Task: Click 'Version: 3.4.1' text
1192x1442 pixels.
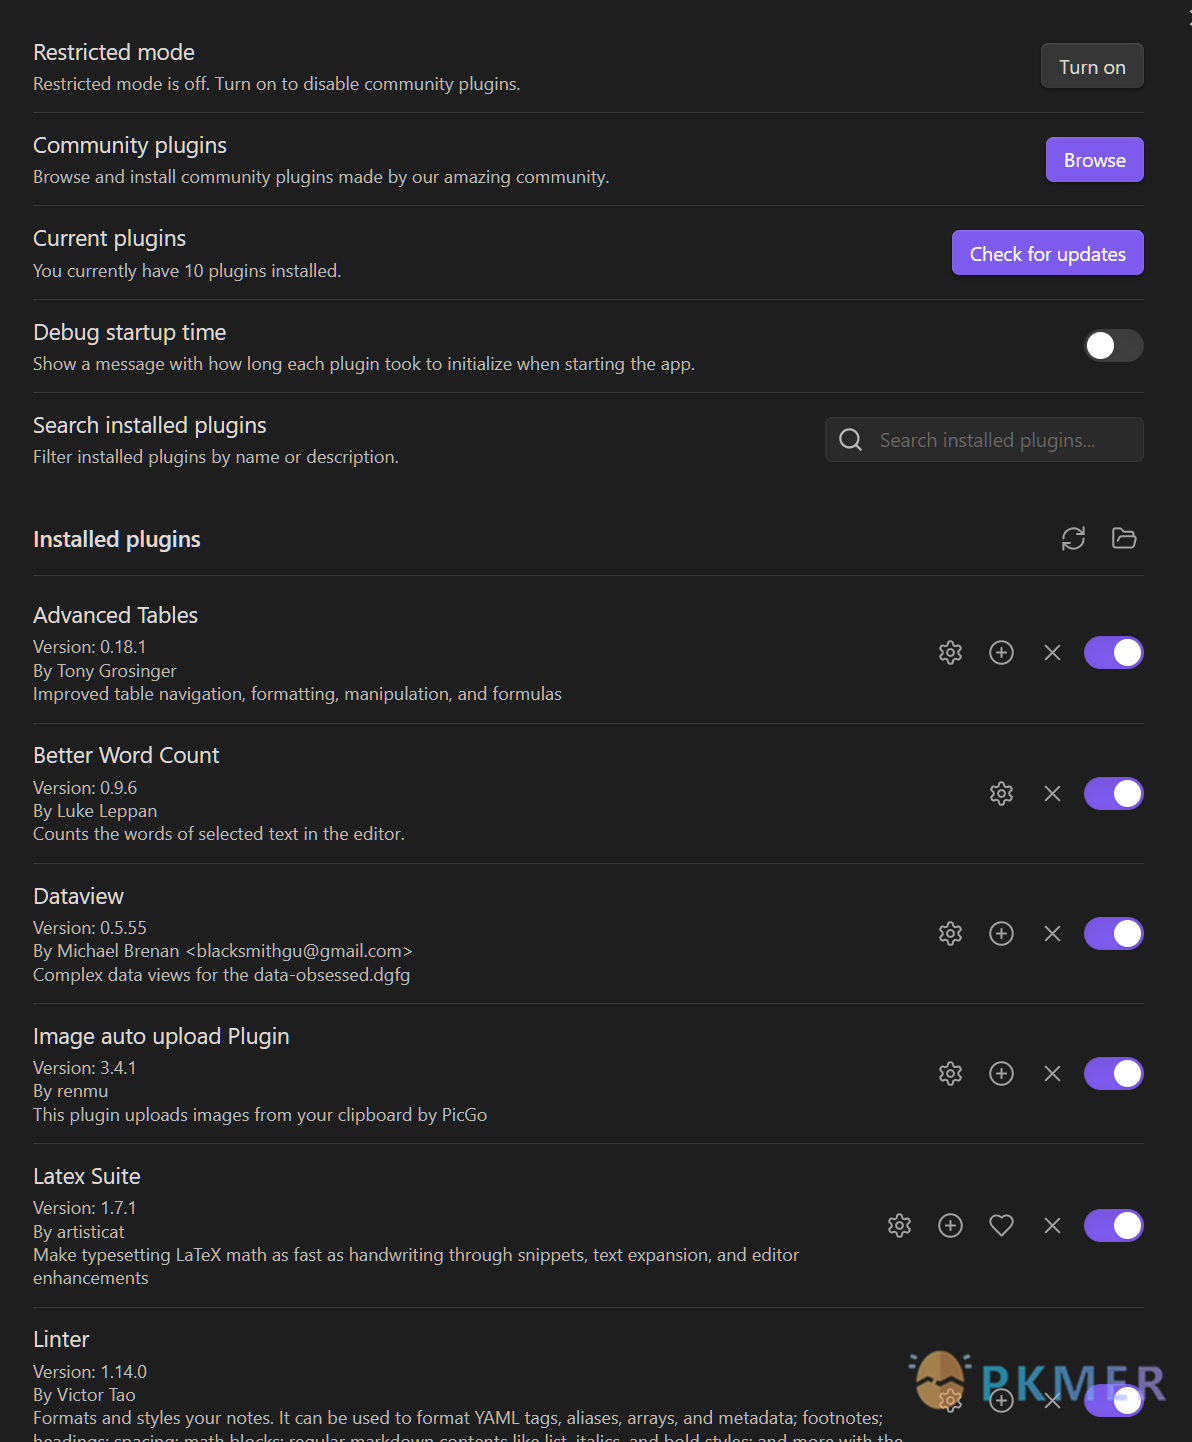Action: [x=85, y=1068]
